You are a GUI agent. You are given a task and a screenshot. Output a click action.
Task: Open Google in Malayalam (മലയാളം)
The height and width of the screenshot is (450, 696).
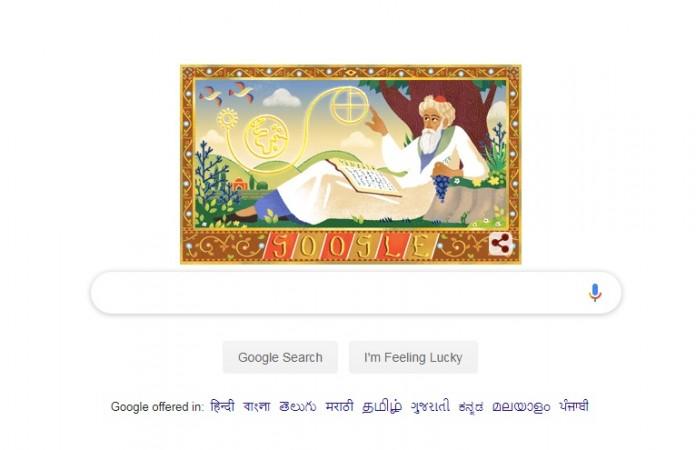[521, 407]
